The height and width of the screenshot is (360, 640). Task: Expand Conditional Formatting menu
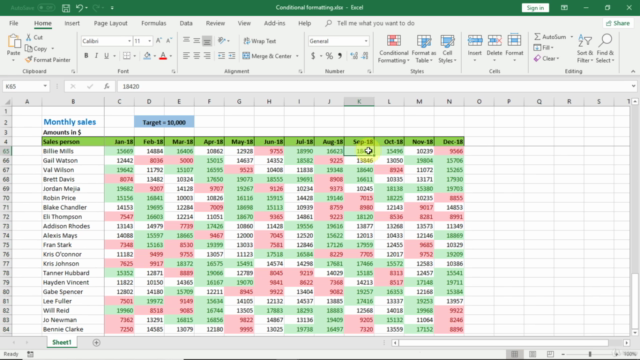coord(393,49)
